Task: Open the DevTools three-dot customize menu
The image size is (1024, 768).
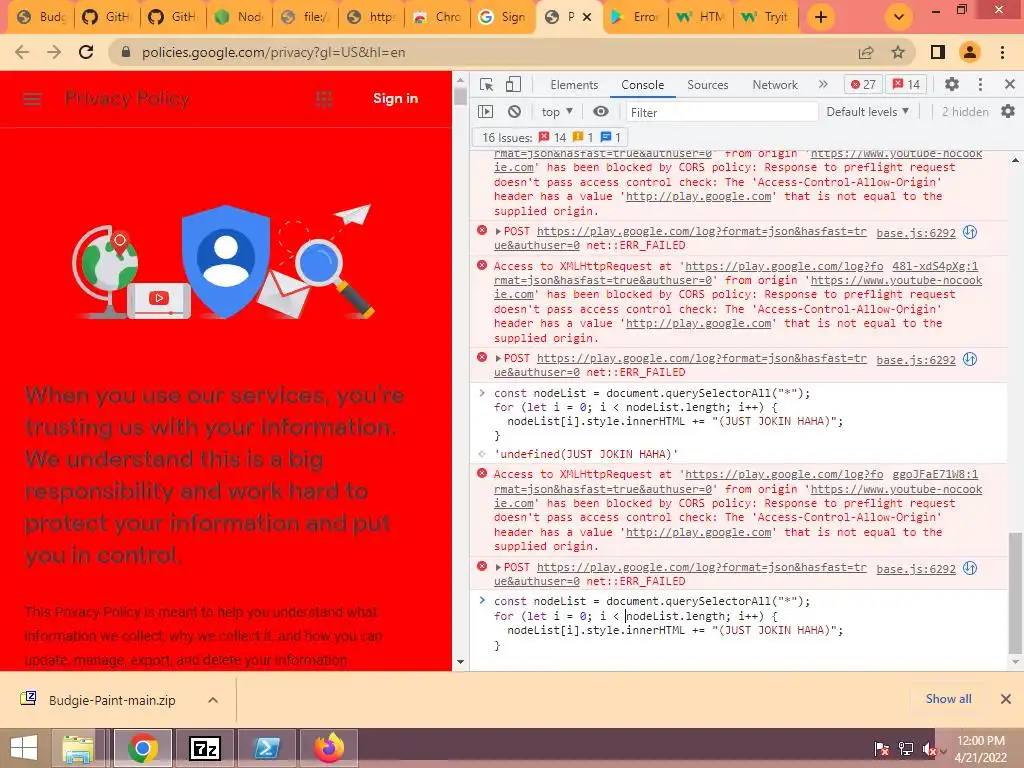Action: [980, 84]
